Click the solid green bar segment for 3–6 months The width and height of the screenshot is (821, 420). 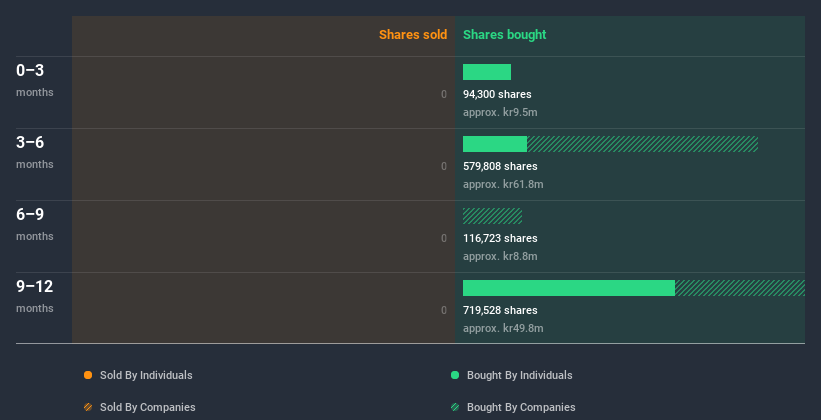click(495, 144)
